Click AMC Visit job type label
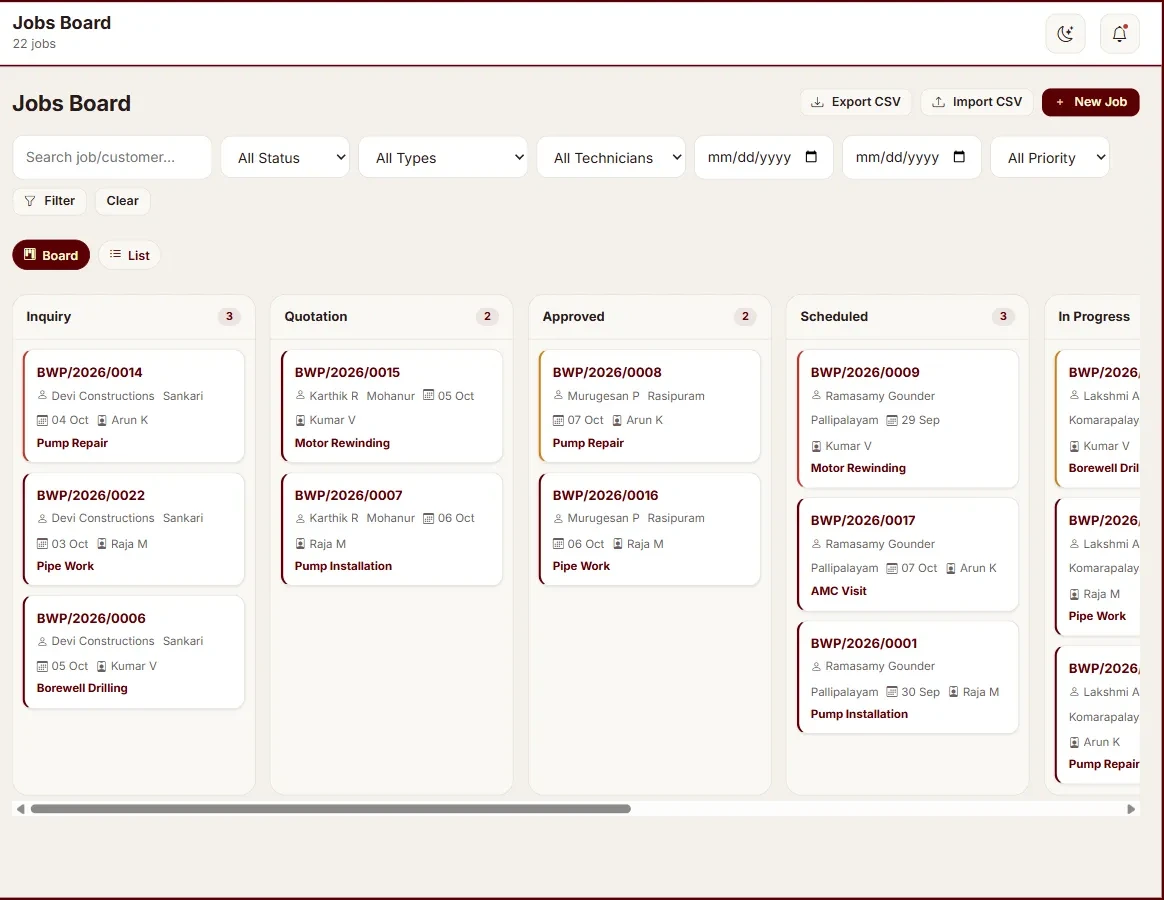The image size is (1164, 900). [x=838, y=590]
